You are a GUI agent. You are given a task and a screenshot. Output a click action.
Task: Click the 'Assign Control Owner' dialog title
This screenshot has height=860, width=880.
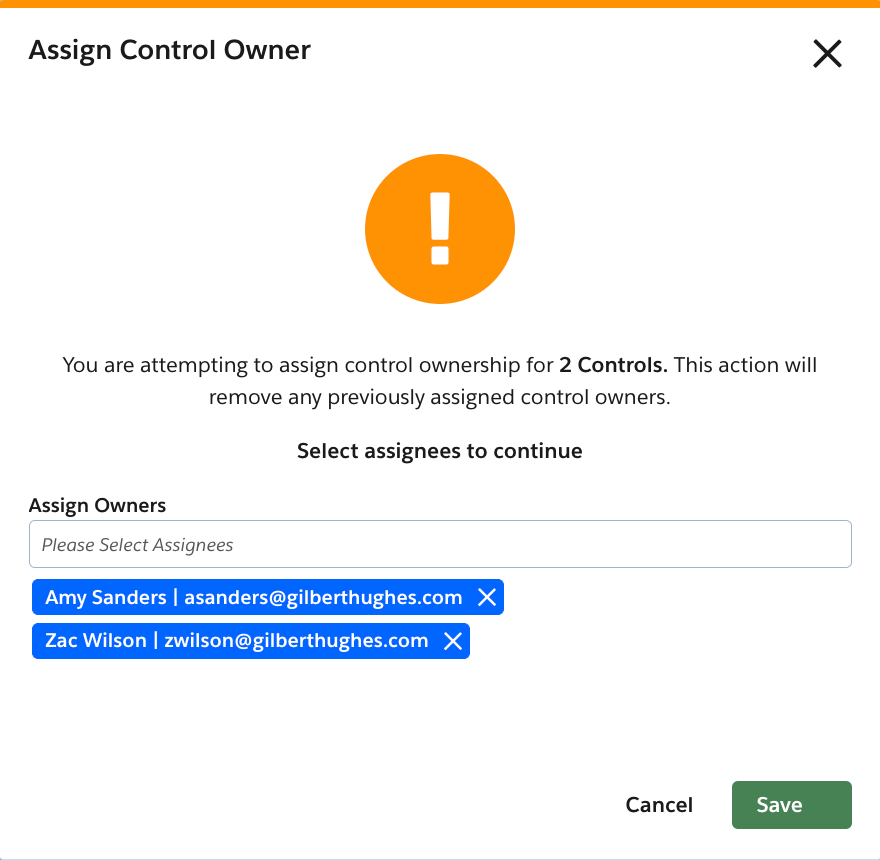[x=169, y=50]
